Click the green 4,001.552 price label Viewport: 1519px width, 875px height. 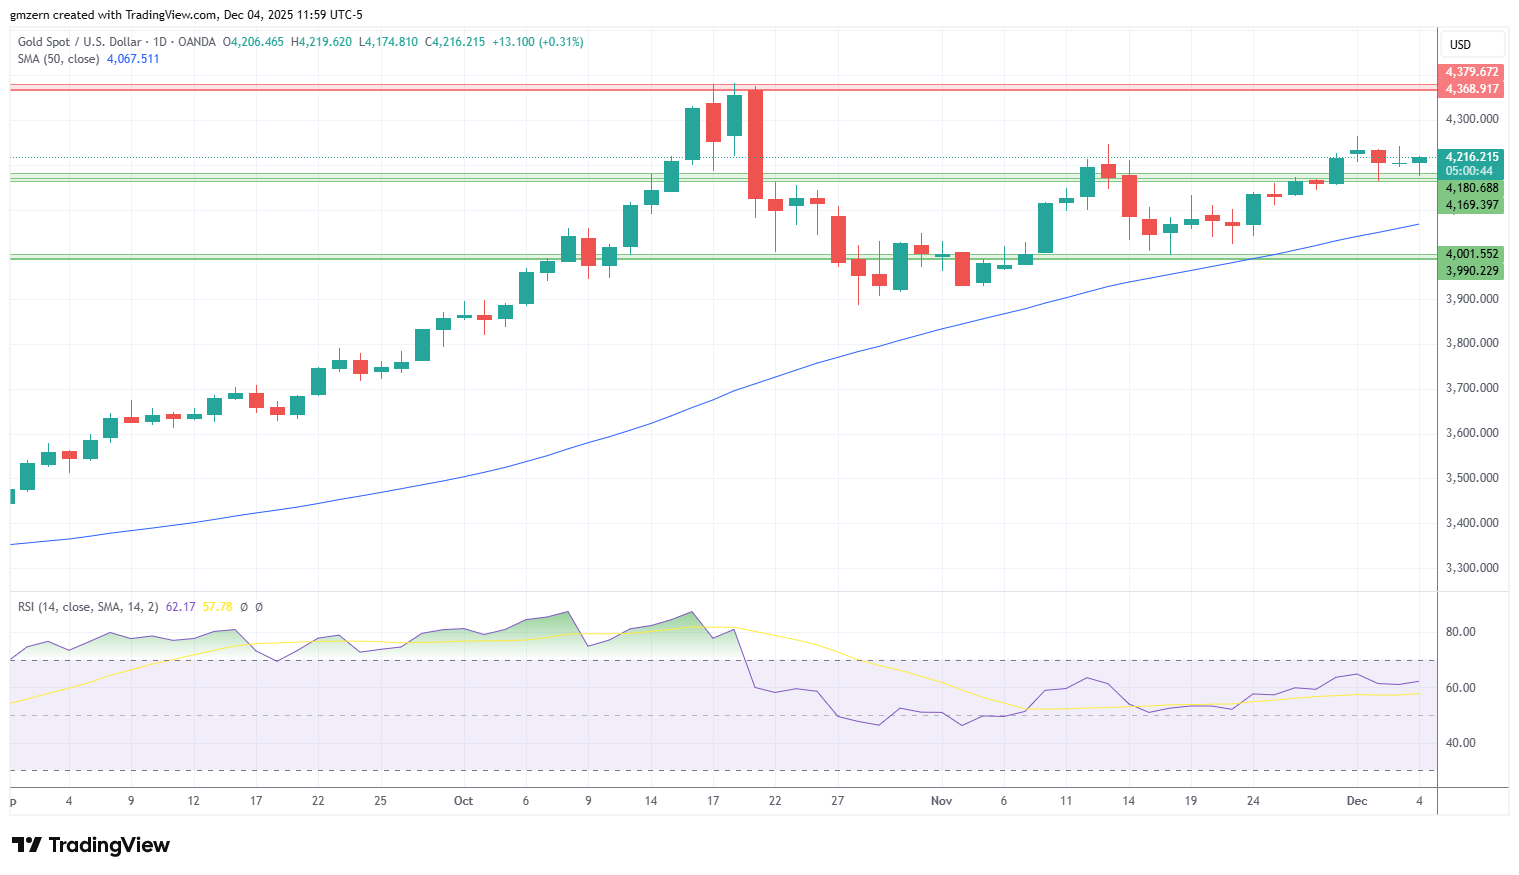[1472, 254]
